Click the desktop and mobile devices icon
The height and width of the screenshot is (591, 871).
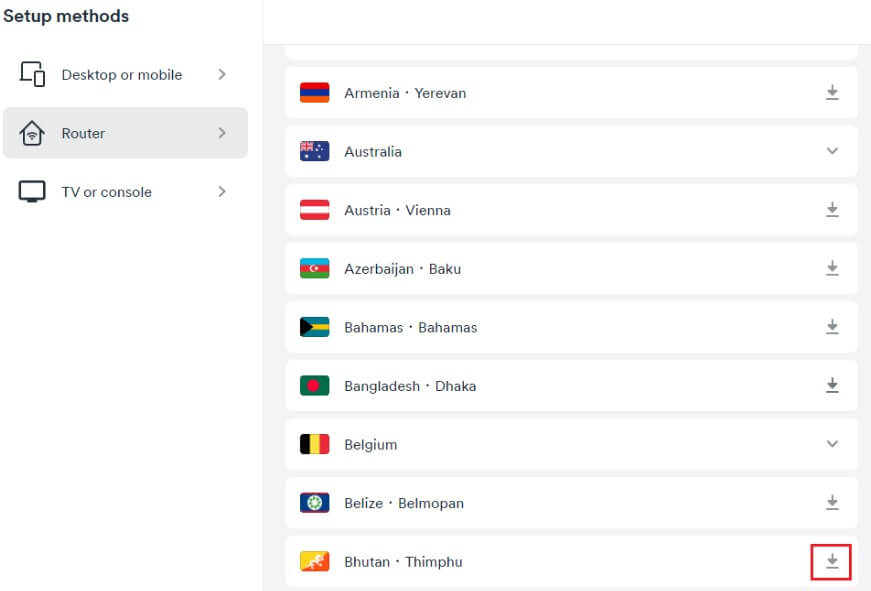tap(32, 74)
